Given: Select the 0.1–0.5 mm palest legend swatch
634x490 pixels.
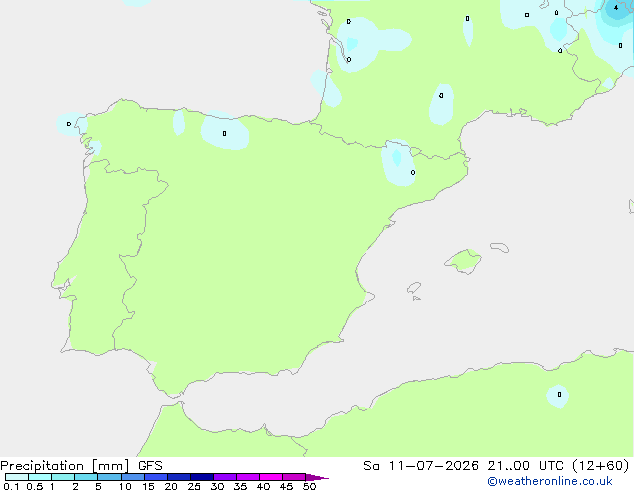Looking at the screenshot, I should pos(17,477).
